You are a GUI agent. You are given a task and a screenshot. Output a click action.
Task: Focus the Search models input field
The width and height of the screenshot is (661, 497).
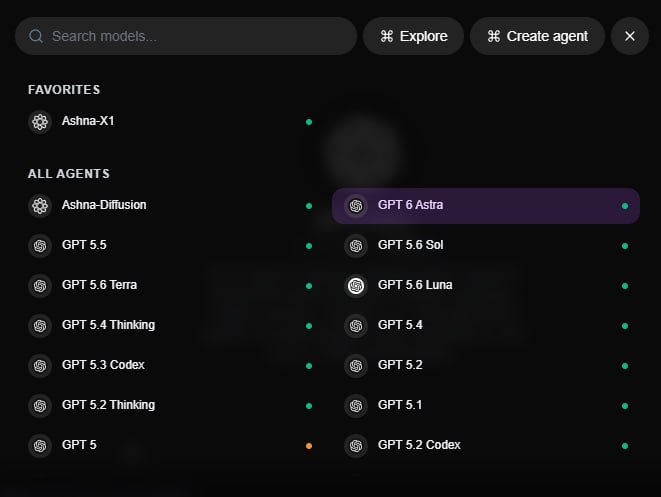(186, 36)
